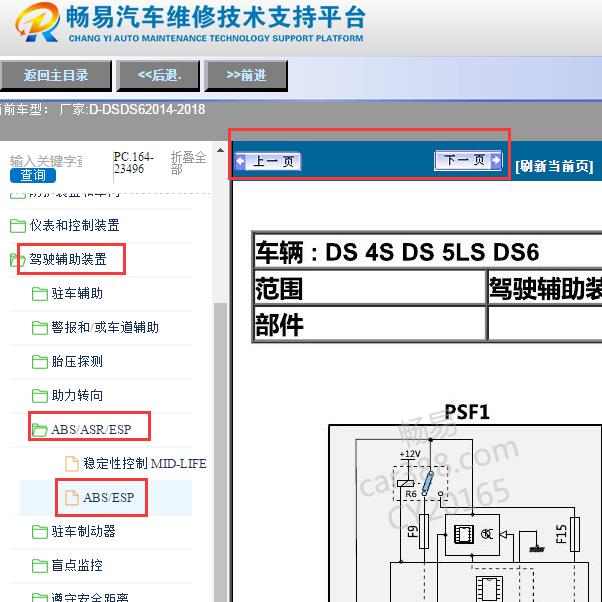Image resolution: width=602 pixels, height=602 pixels.
Task: Collapse ABS/ASR/ESP folder
Action: coord(91,429)
